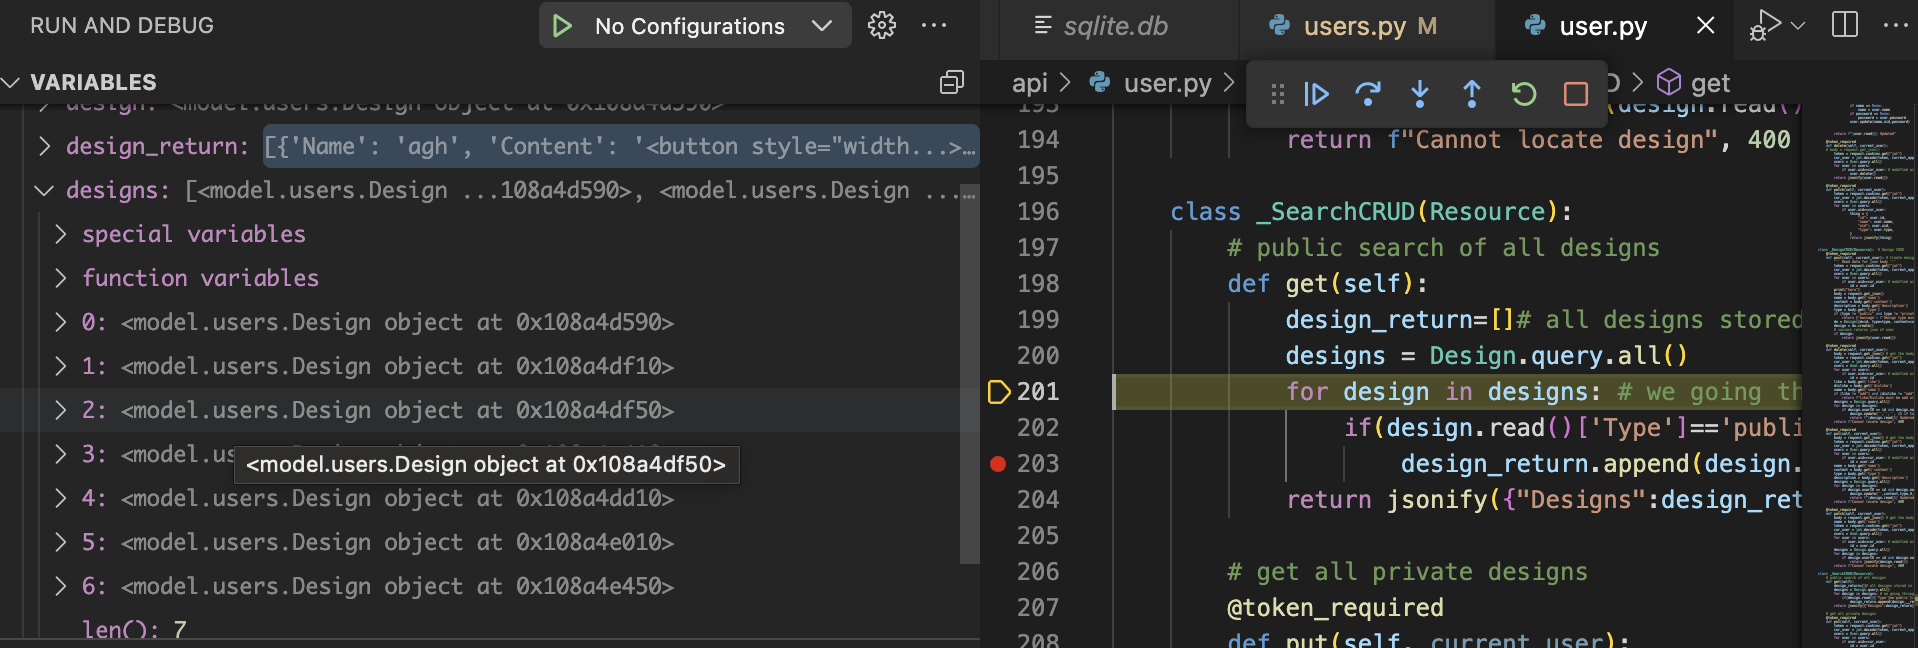1918x648 pixels.
Task: Expand designs item 2
Action: click(60, 410)
